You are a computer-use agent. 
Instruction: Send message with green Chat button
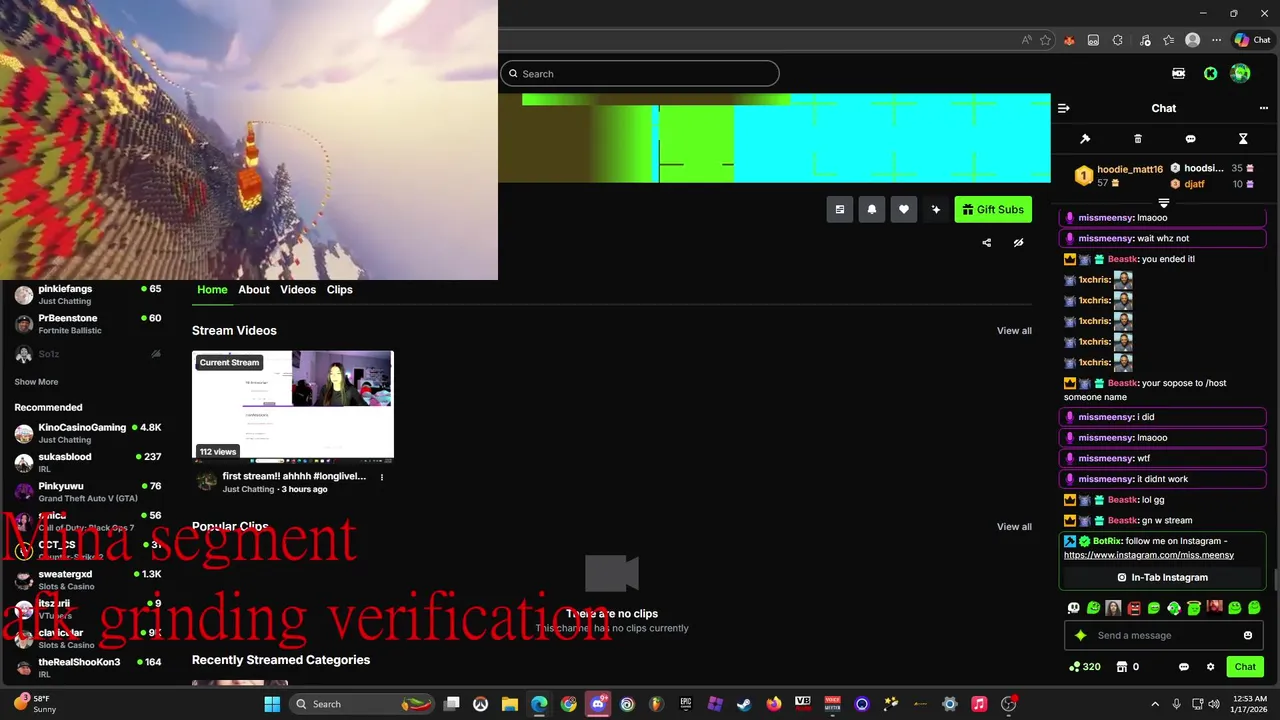pos(1245,667)
